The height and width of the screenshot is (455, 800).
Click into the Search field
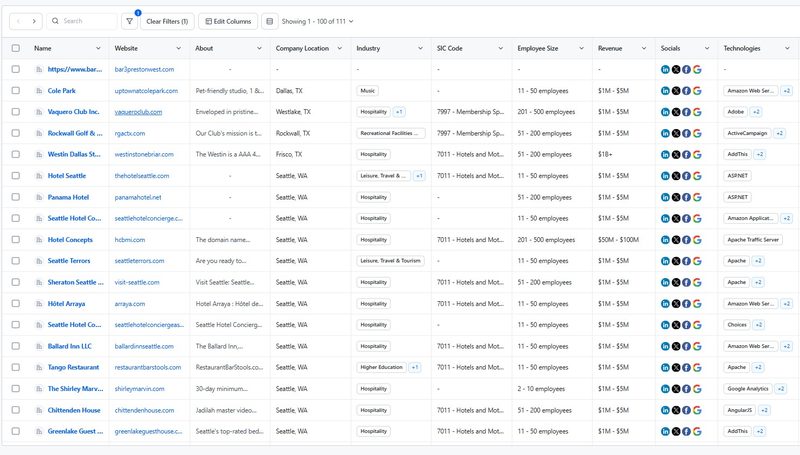pos(83,21)
